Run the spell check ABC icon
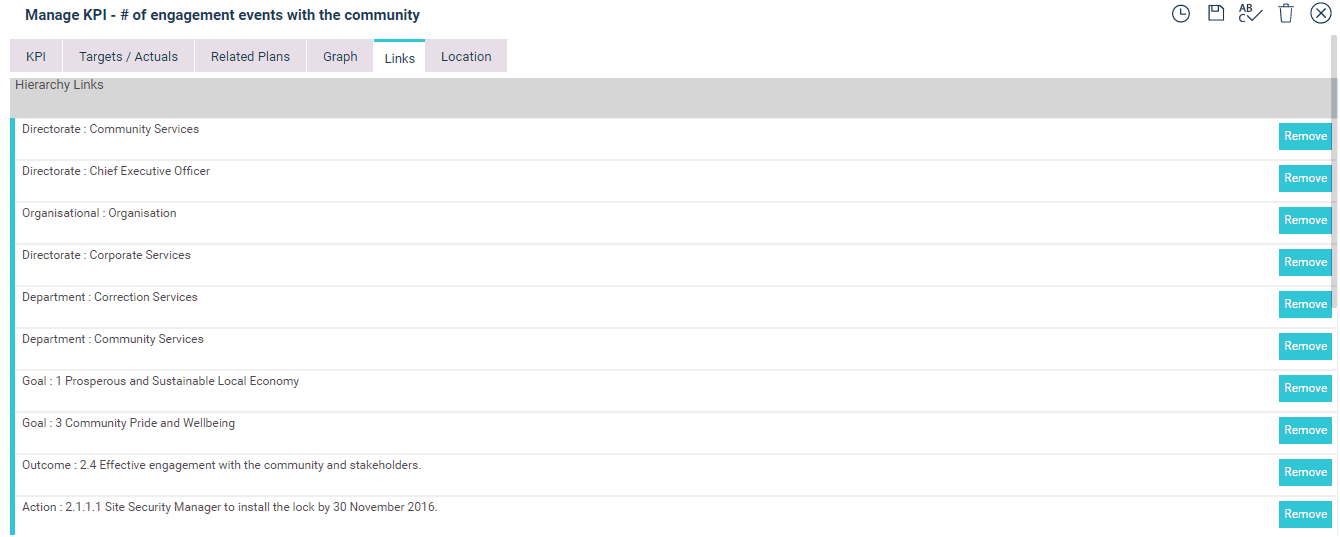The height and width of the screenshot is (537, 1340). 1250,14
